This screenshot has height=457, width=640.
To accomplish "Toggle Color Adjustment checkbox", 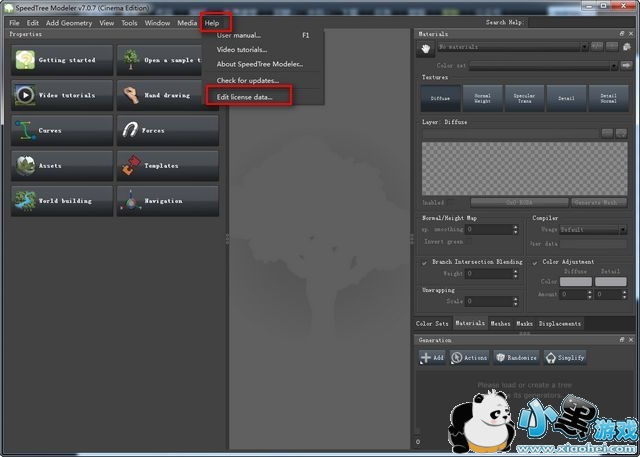I will tap(535, 263).
